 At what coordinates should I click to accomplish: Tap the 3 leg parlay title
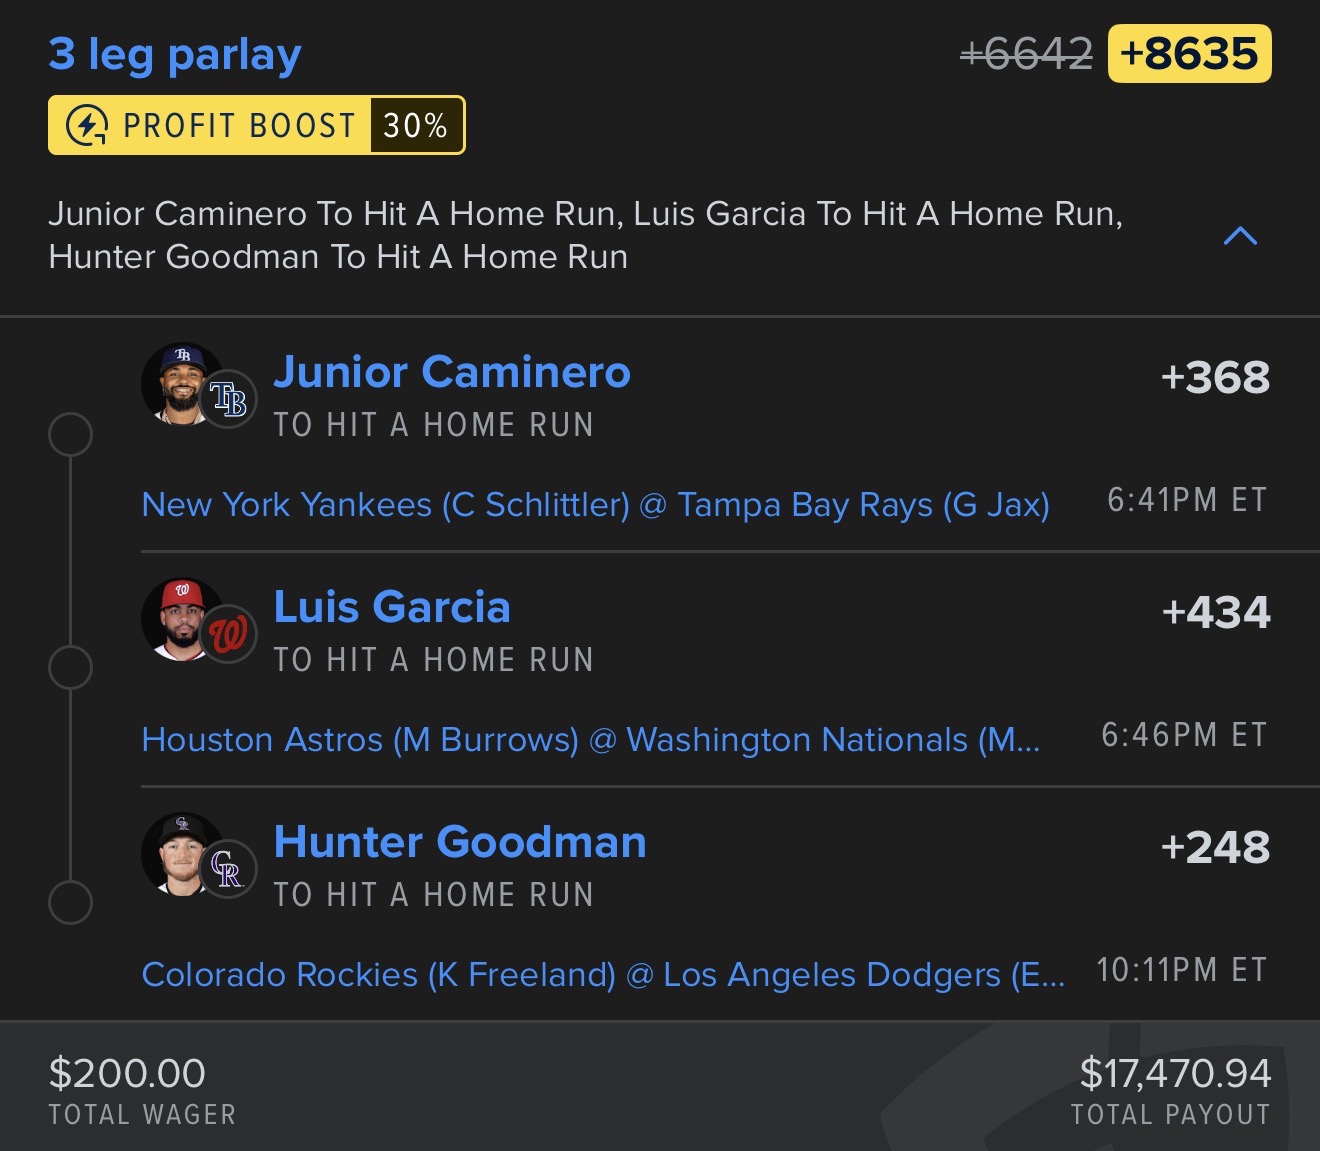click(x=175, y=55)
